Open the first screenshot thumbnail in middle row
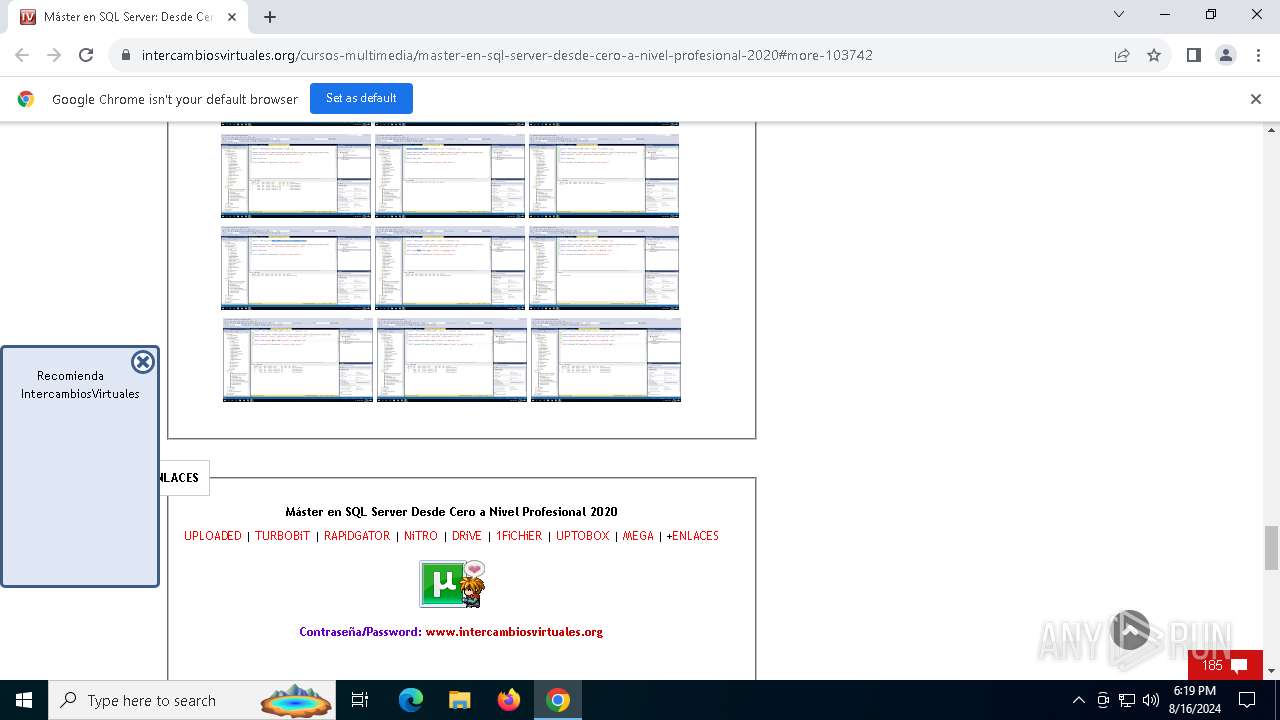 pos(296,268)
